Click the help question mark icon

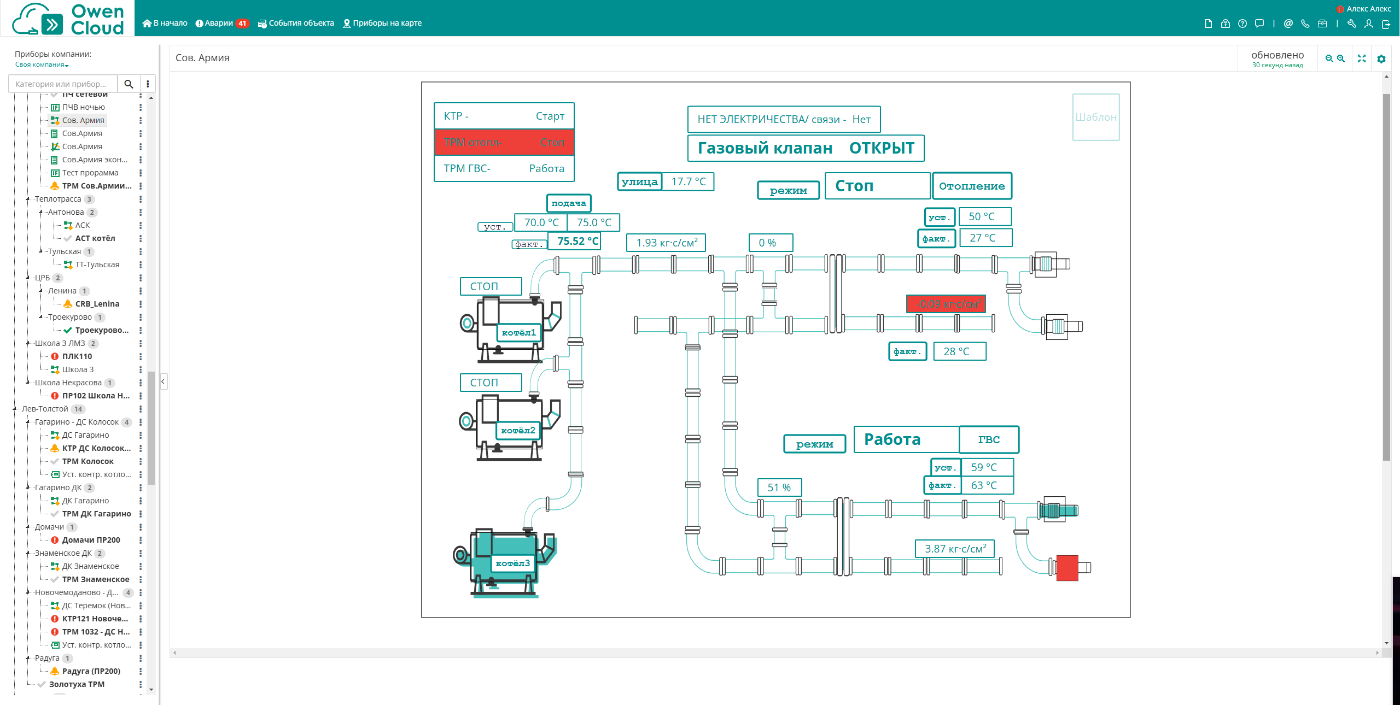point(1242,23)
